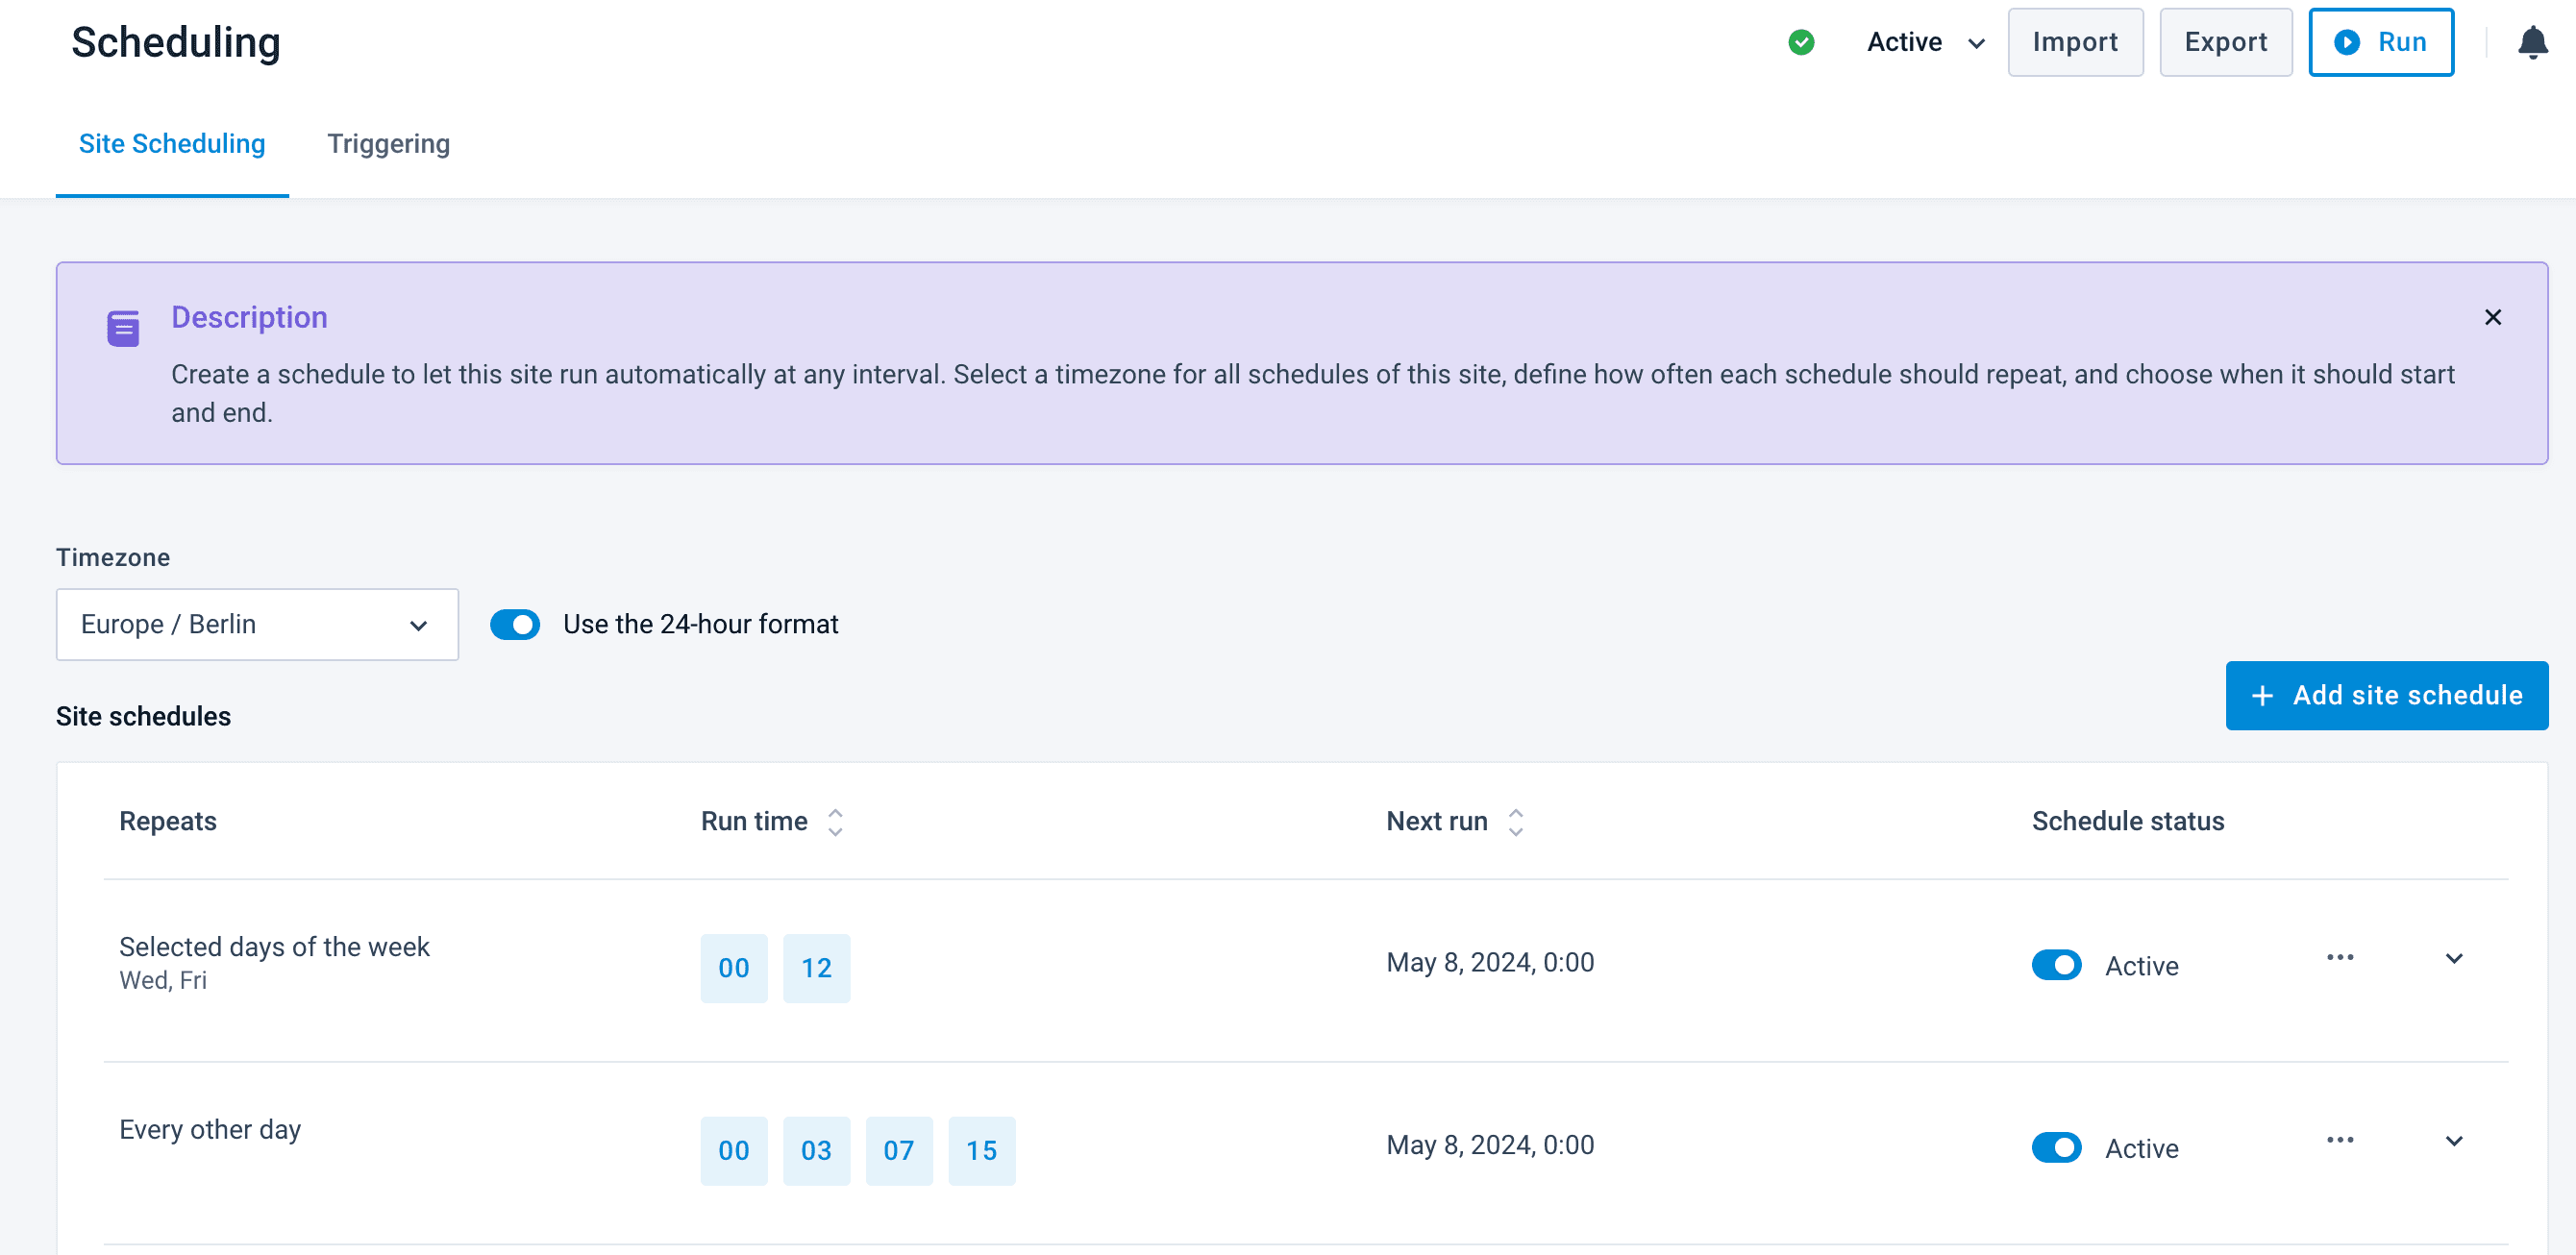Open more options for Every other day schedule
Viewport: 2576px width, 1255px height.
click(2339, 1139)
